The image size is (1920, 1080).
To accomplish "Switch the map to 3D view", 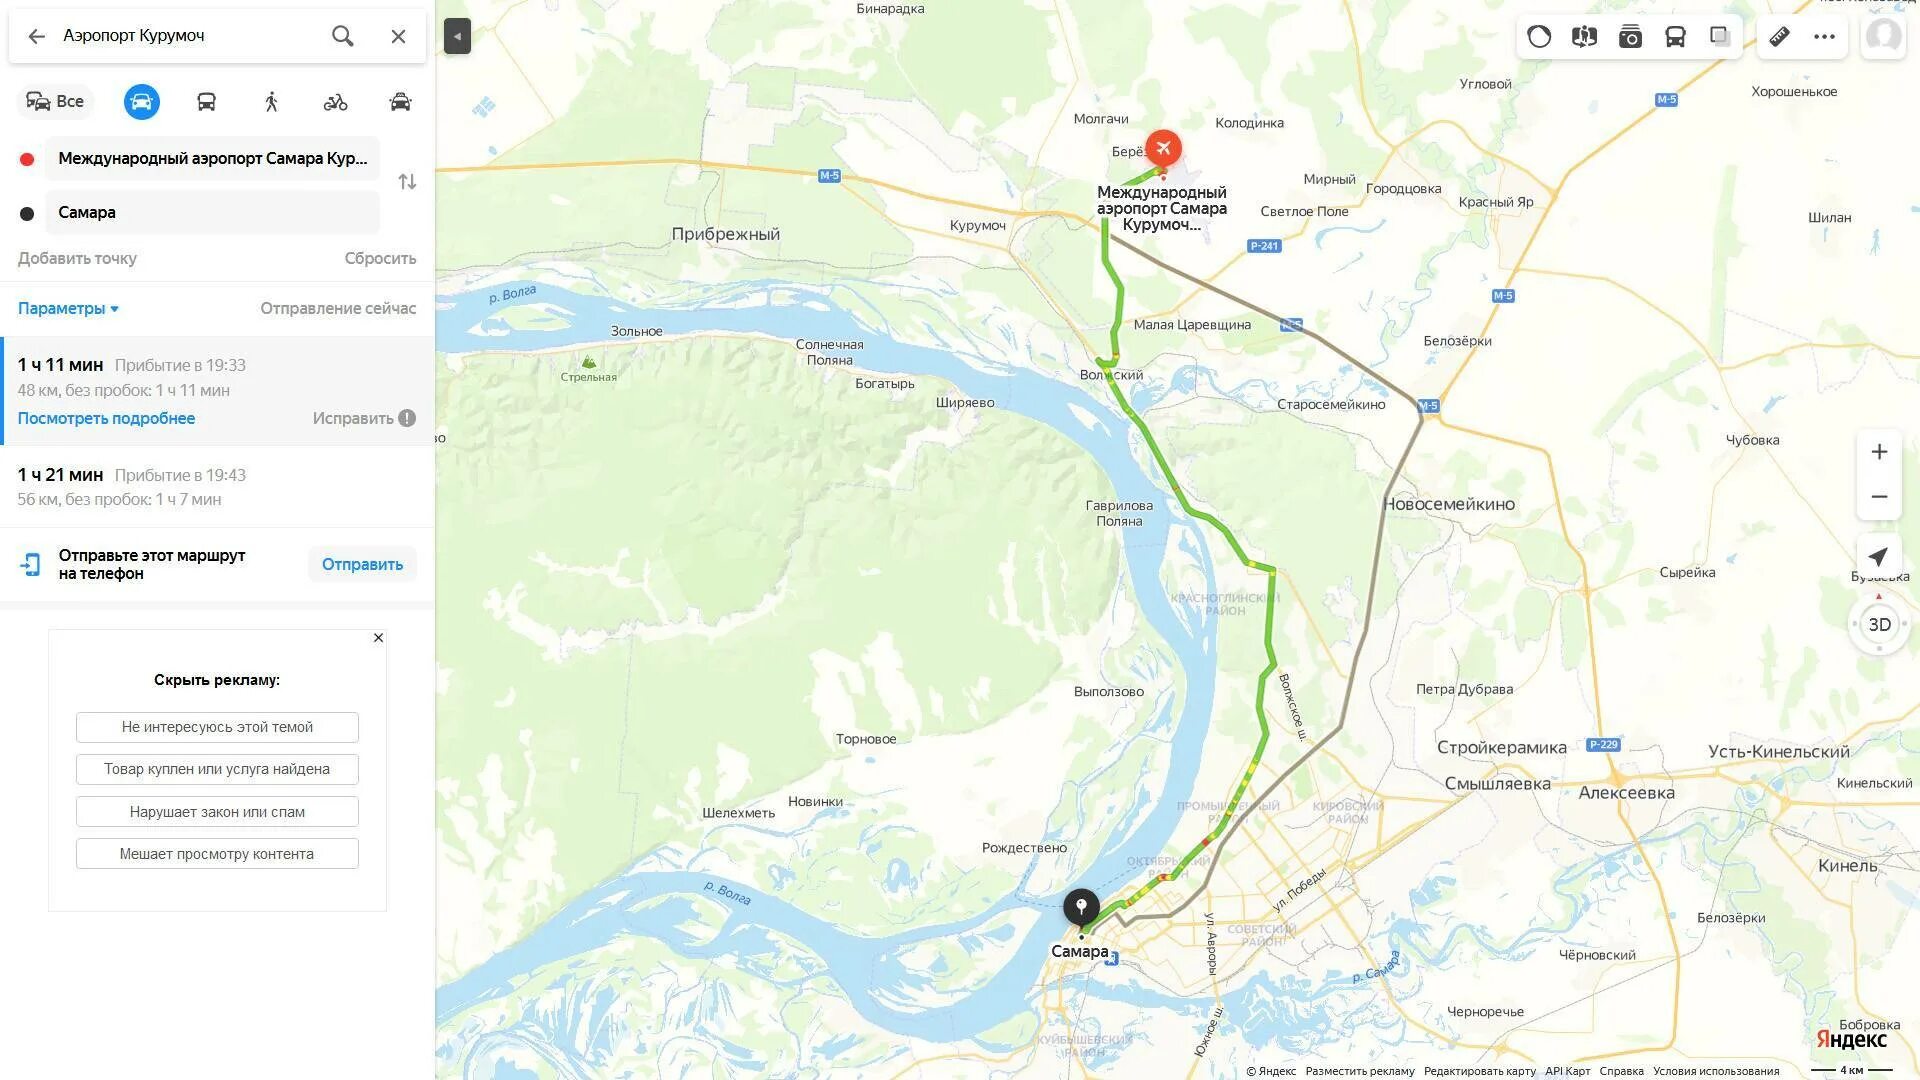I will tap(1879, 625).
